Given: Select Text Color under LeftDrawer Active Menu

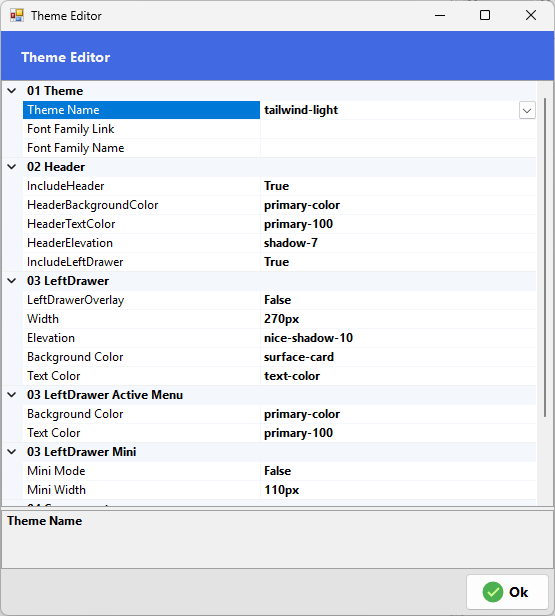Looking at the screenshot, I should pos(53,433).
